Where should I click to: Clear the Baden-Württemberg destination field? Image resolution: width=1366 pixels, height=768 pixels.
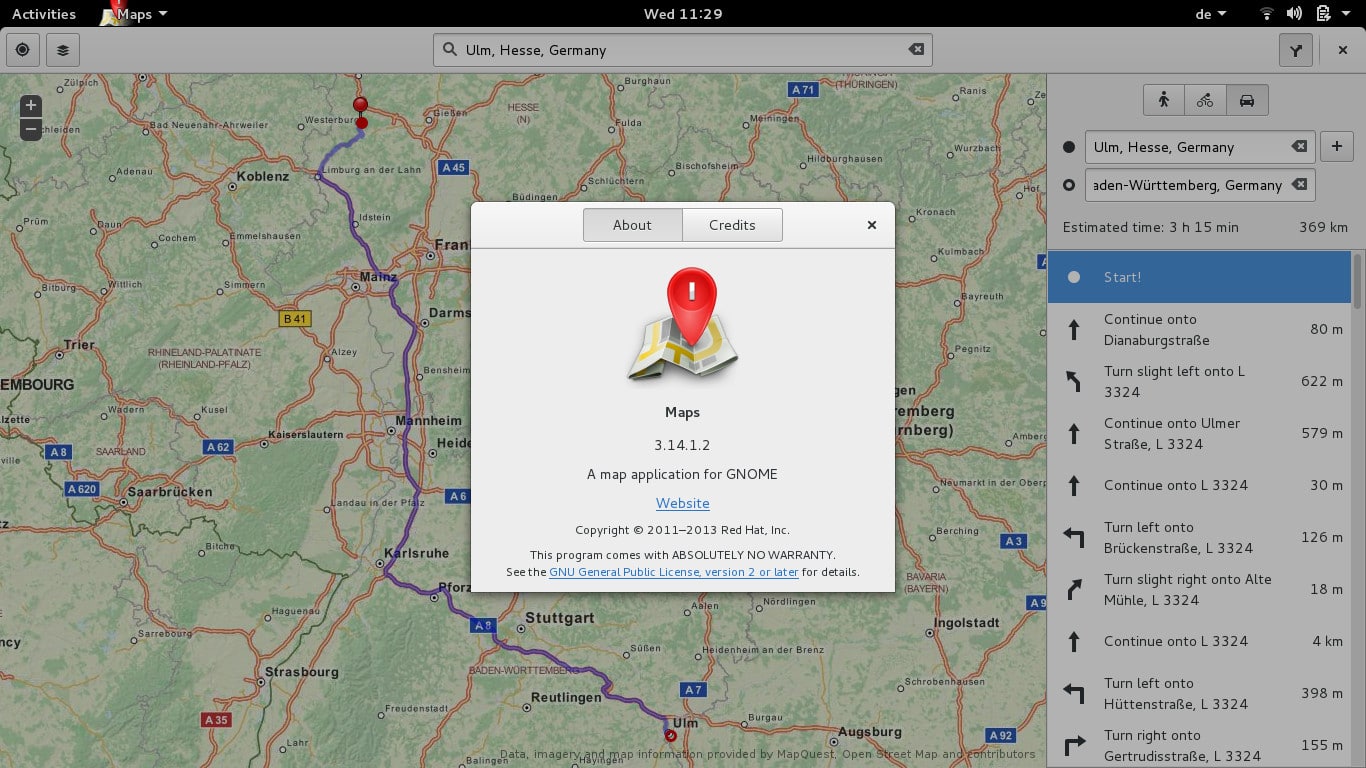point(1299,185)
